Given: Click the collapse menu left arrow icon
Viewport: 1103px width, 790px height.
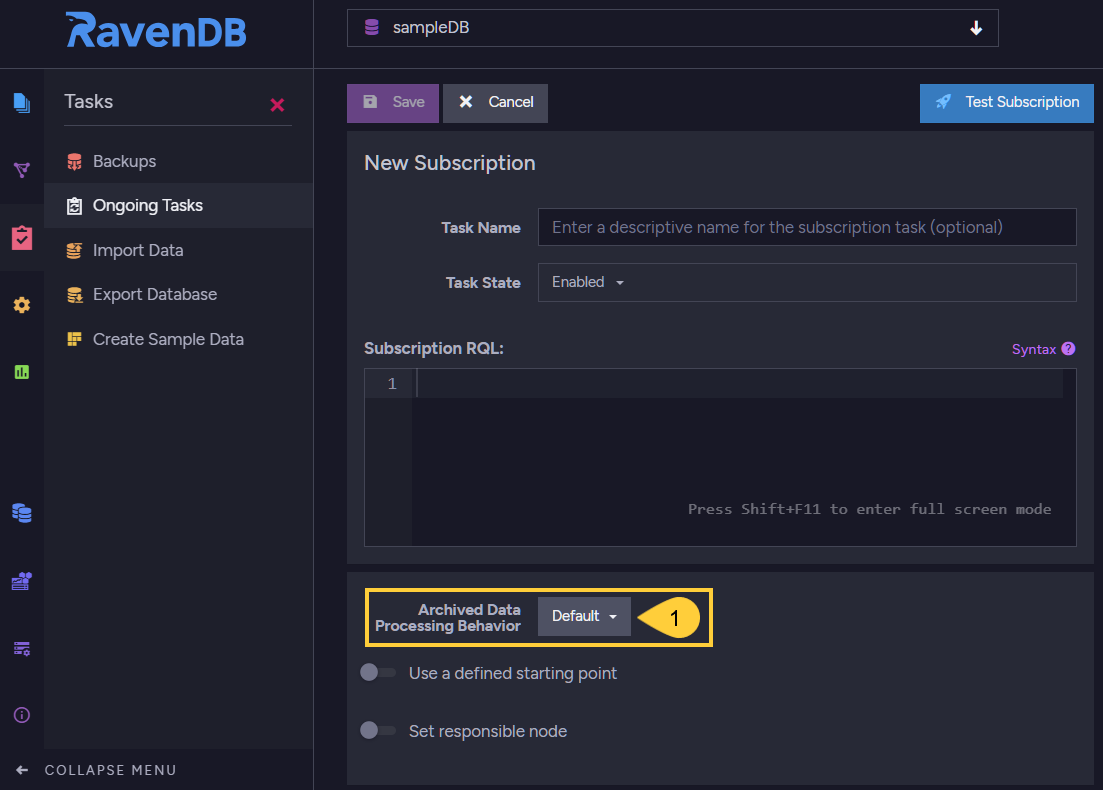Looking at the screenshot, I should point(22,770).
